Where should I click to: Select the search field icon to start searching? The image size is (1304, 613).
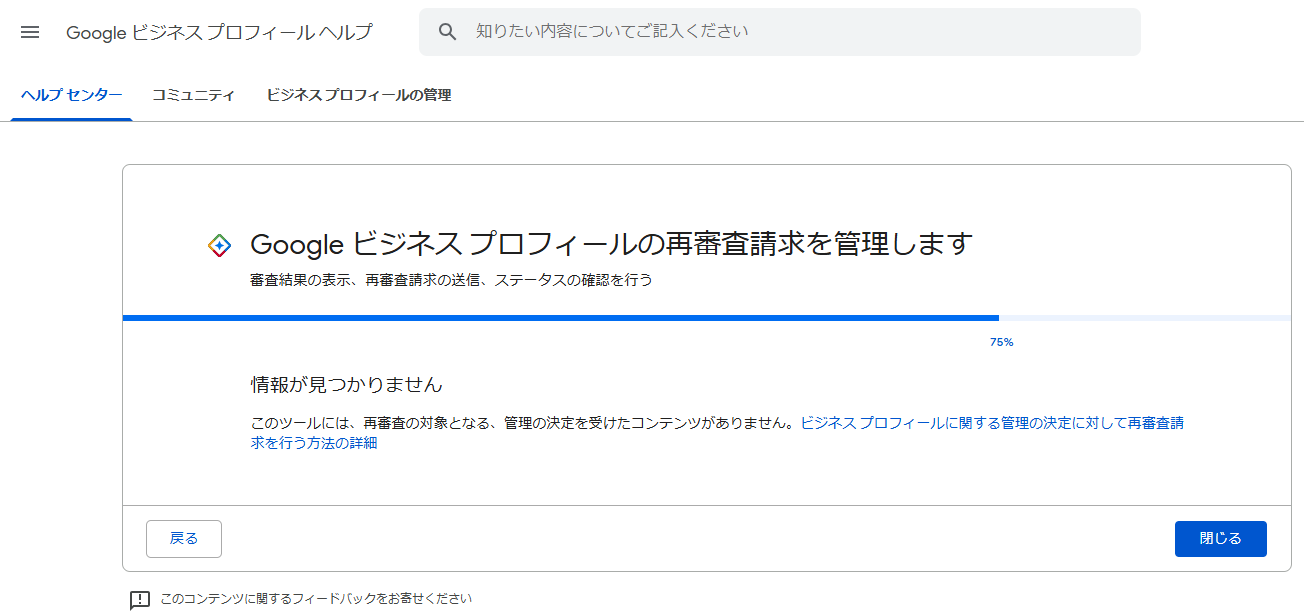tap(447, 31)
